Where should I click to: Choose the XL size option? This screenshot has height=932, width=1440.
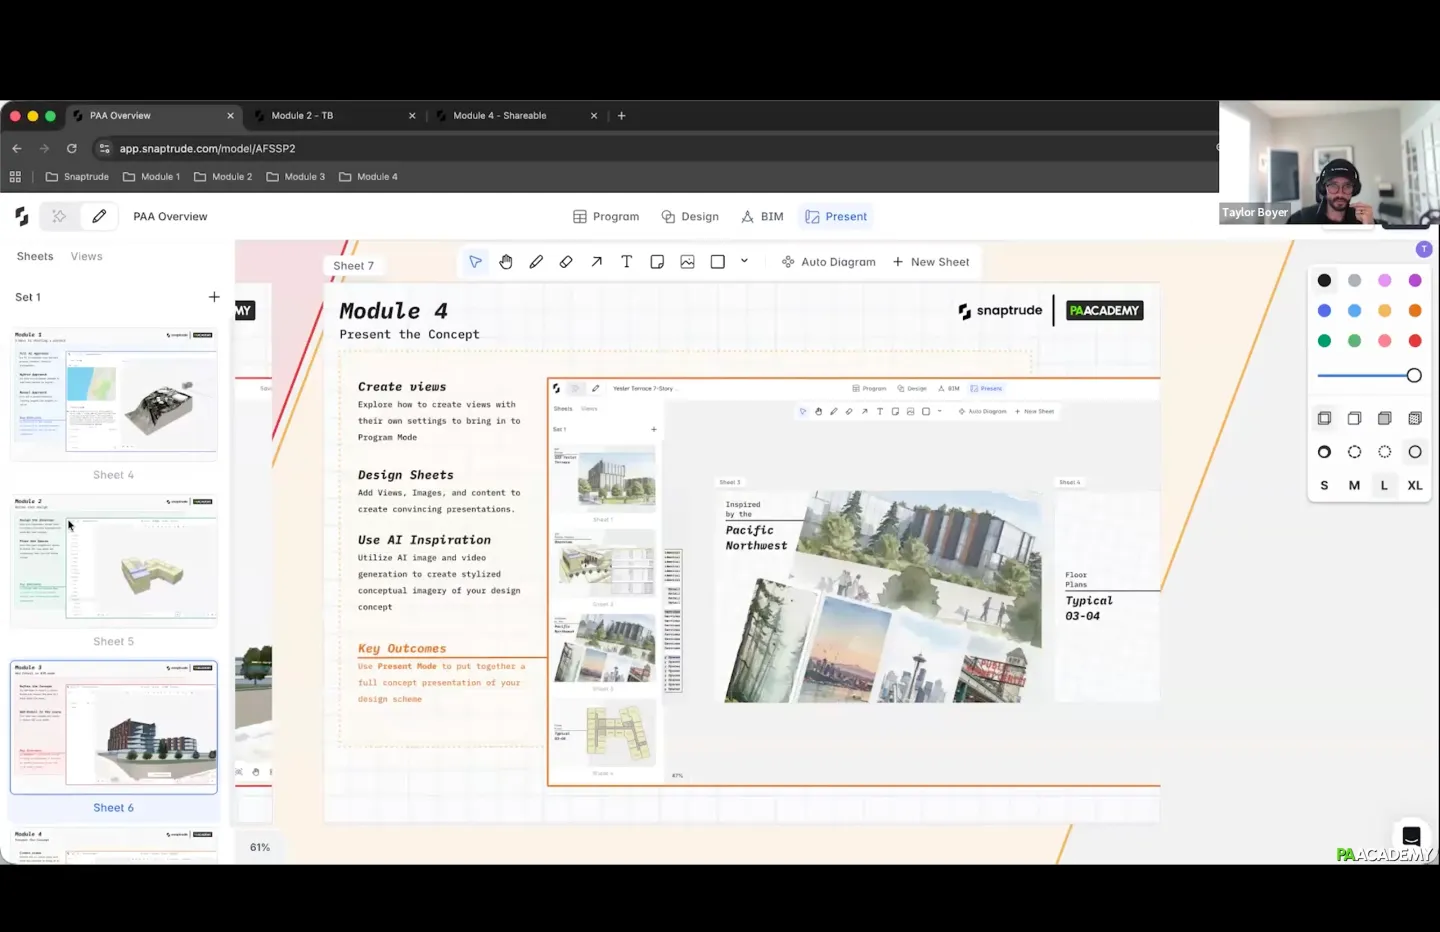point(1414,485)
